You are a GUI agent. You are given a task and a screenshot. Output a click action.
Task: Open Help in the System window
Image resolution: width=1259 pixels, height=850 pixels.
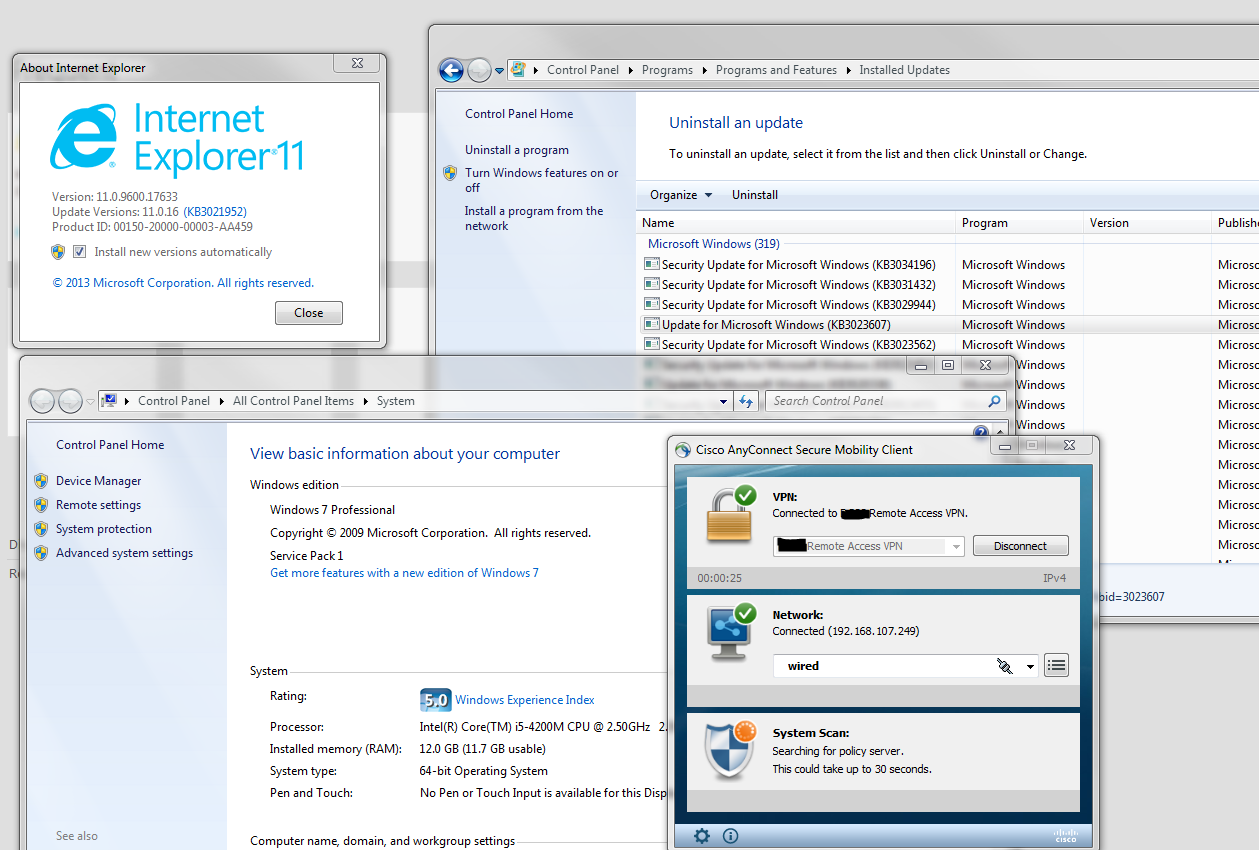coord(981,432)
